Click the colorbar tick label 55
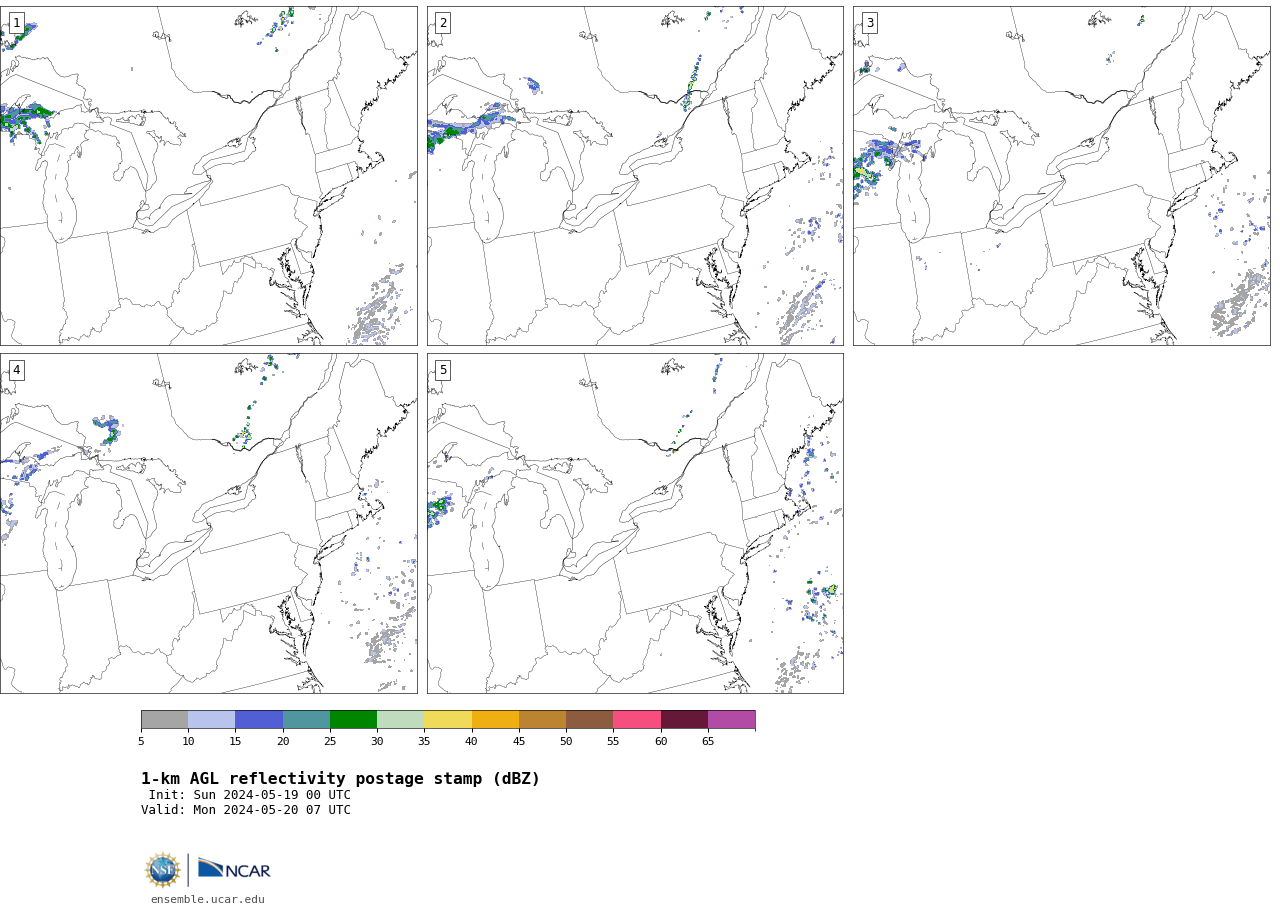This screenshot has height=910, width=1280. (x=613, y=741)
